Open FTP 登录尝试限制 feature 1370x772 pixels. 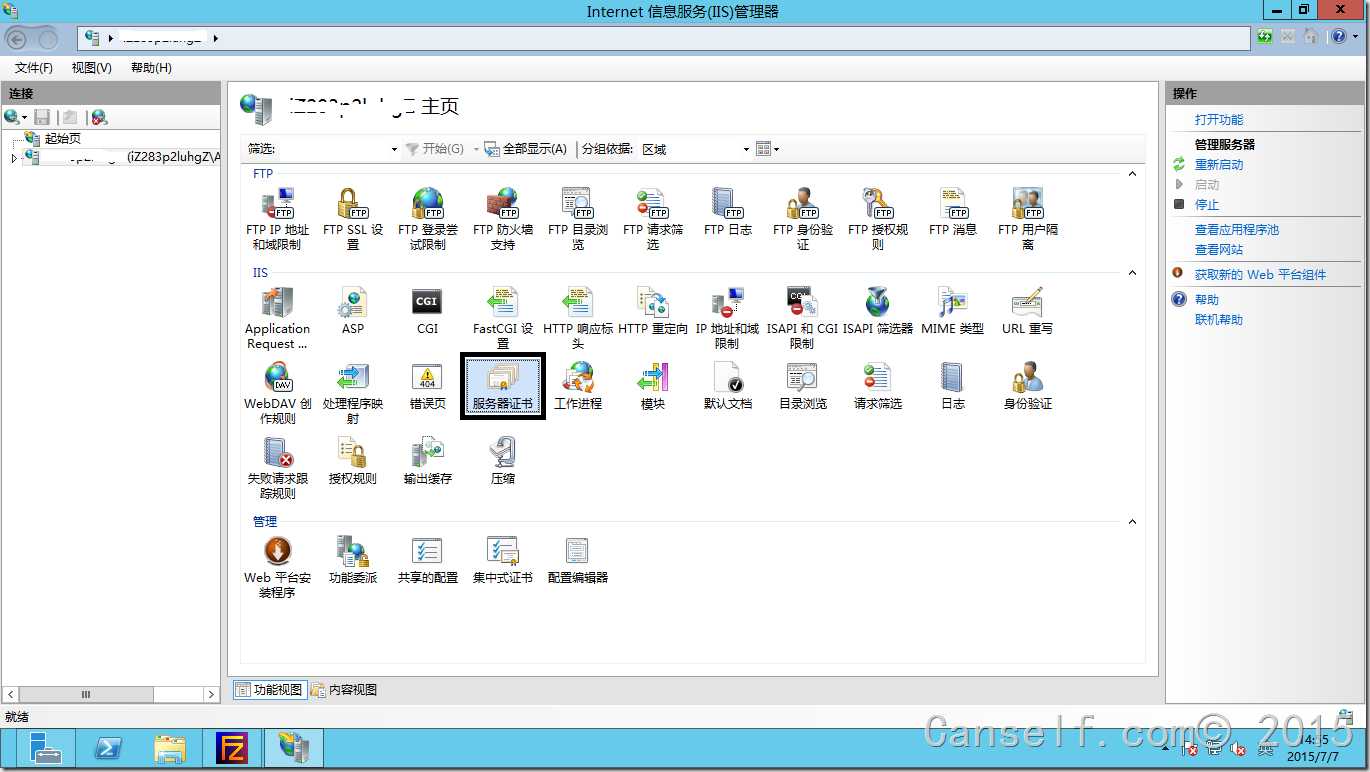[428, 218]
